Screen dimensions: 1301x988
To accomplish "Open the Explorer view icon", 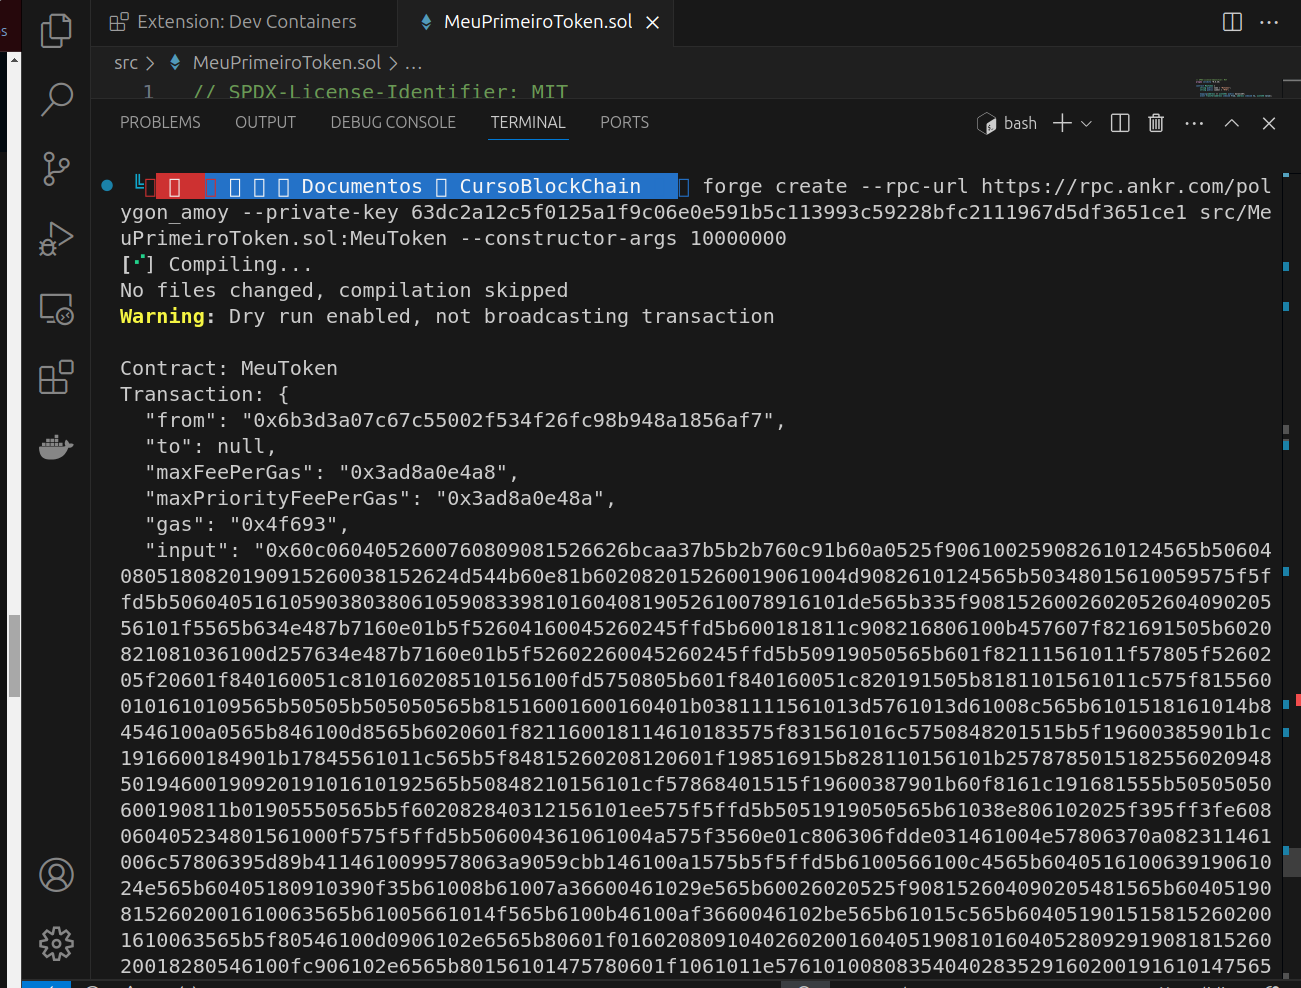I will coord(56,30).
